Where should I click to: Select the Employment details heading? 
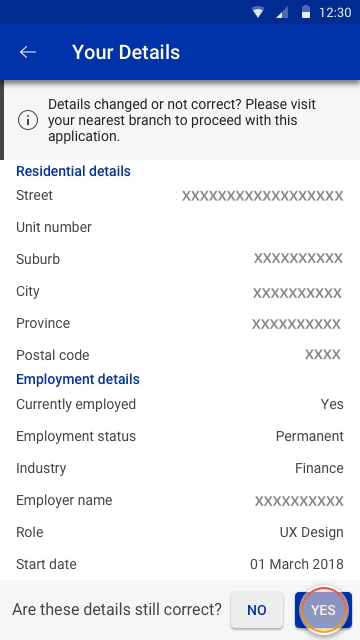pos(78,379)
